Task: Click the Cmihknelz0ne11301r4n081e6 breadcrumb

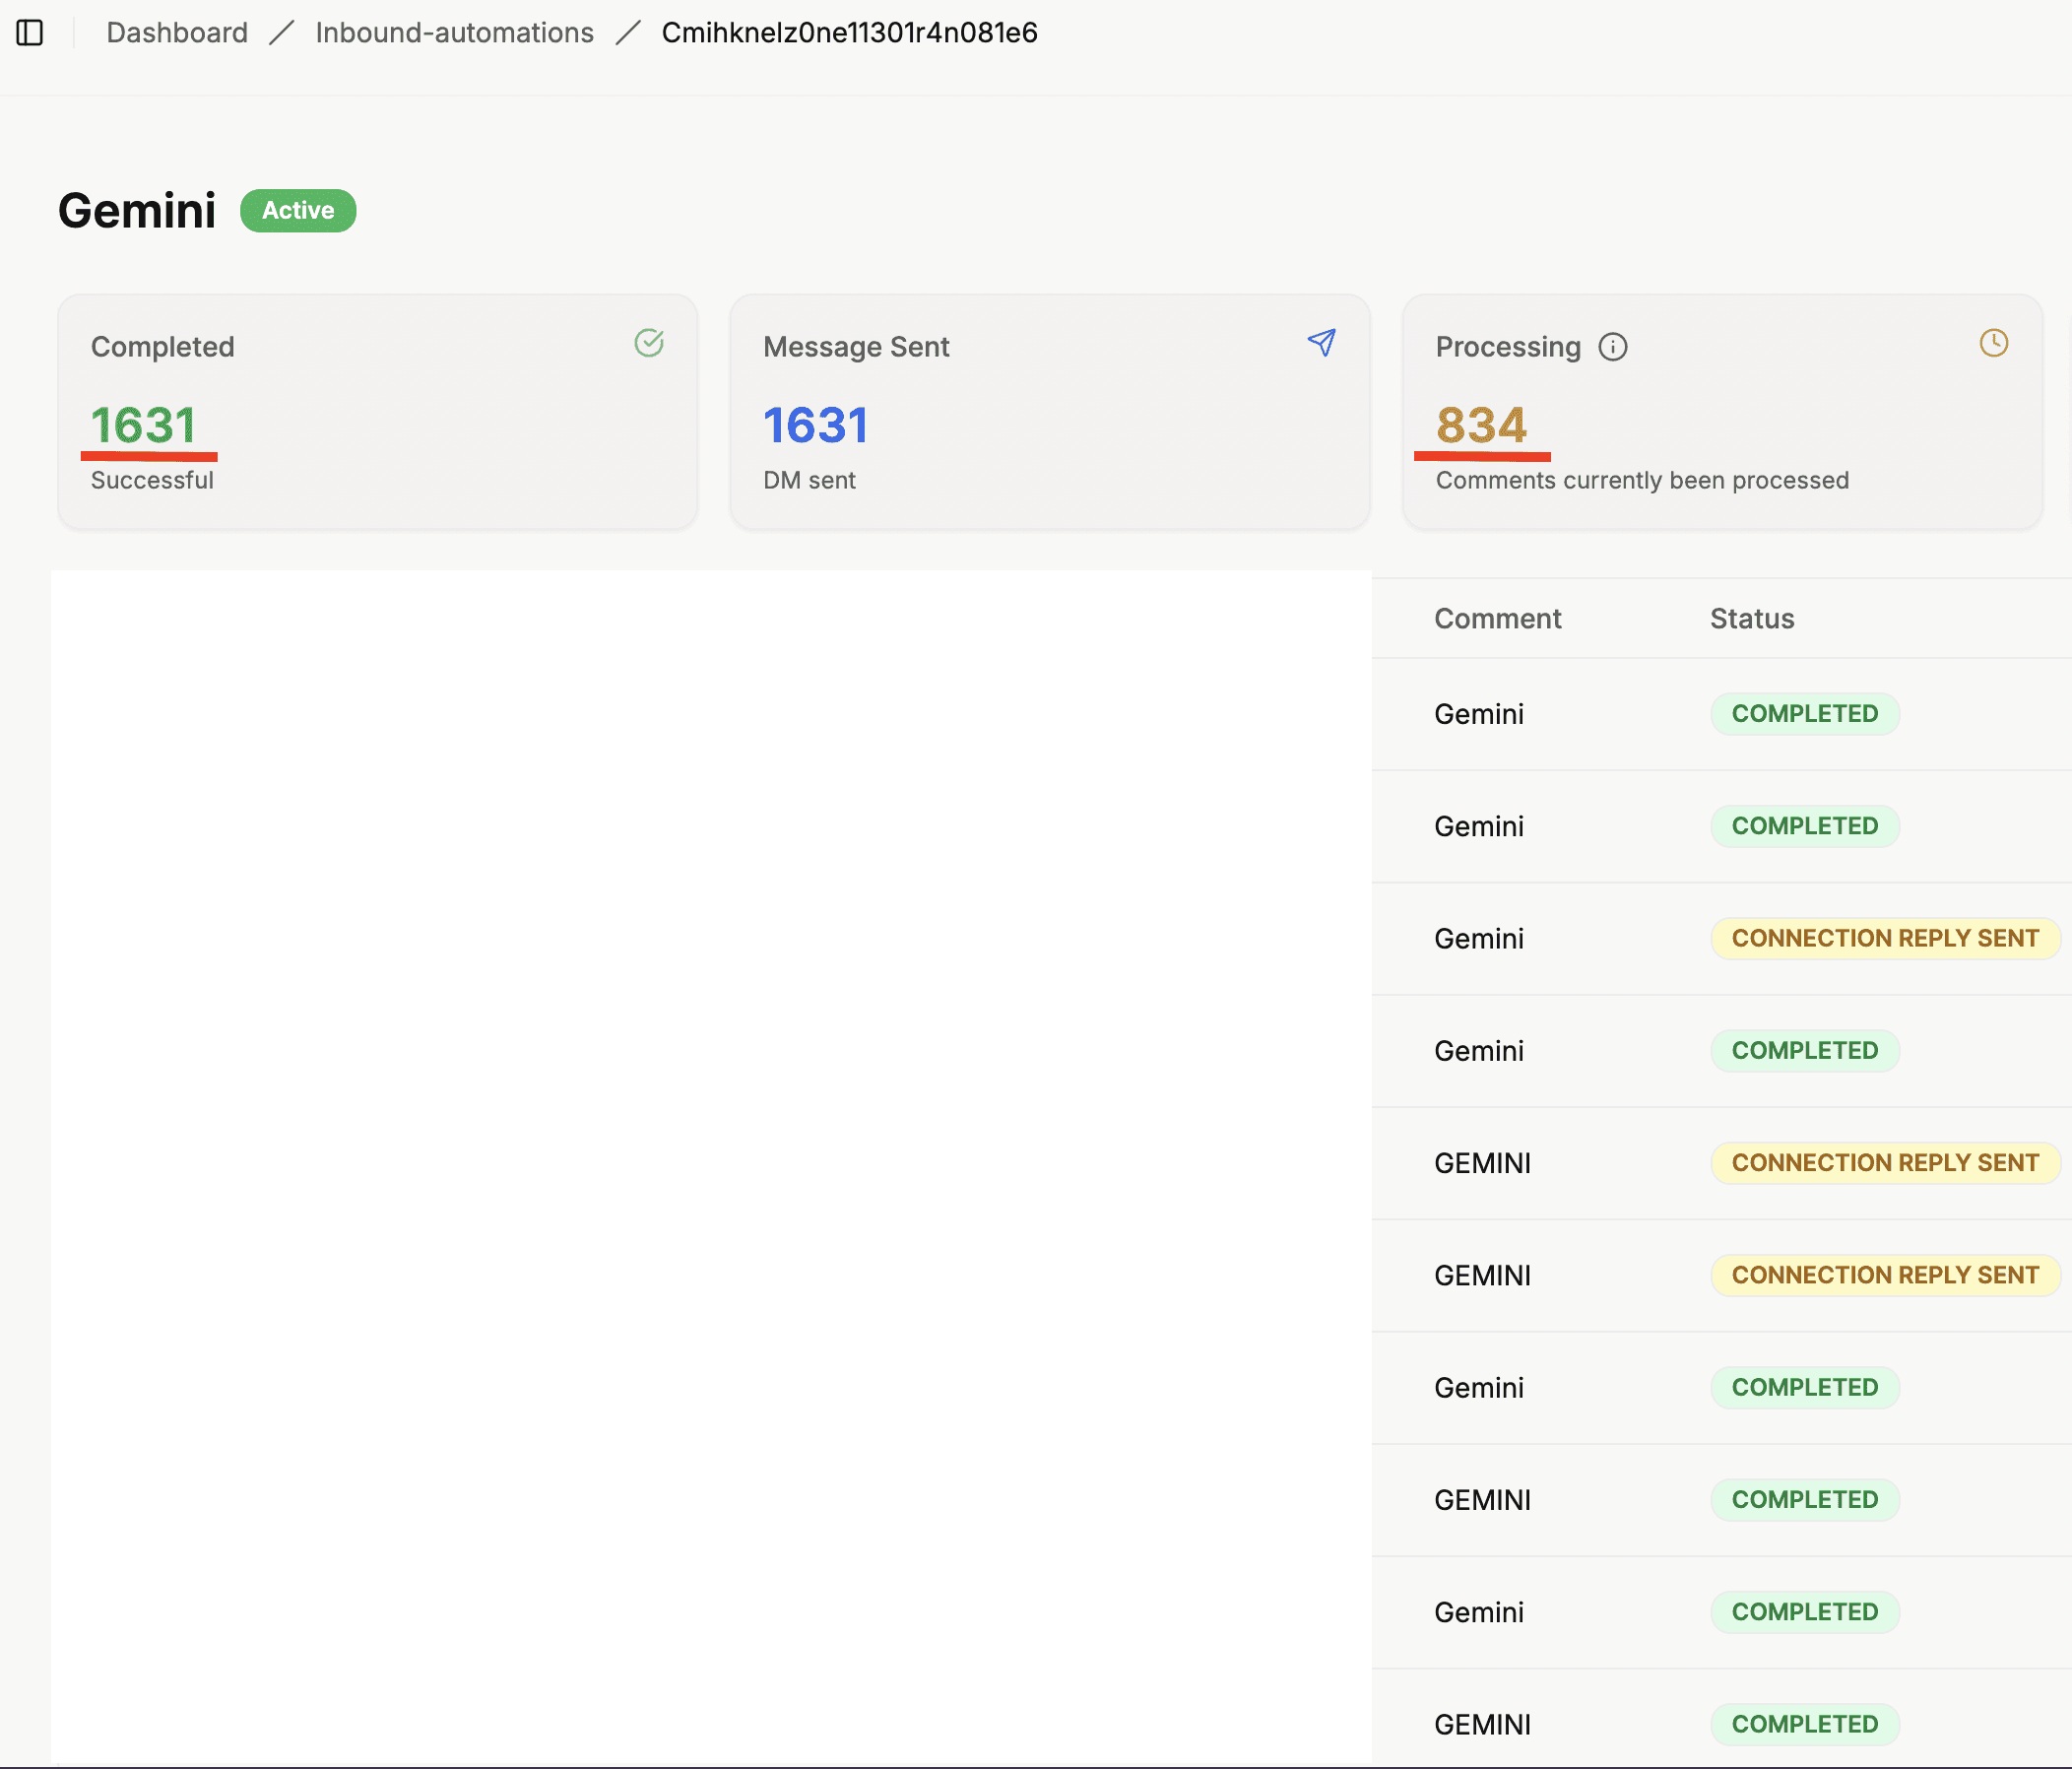Action: pyautogui.click(x=849, y=33)
